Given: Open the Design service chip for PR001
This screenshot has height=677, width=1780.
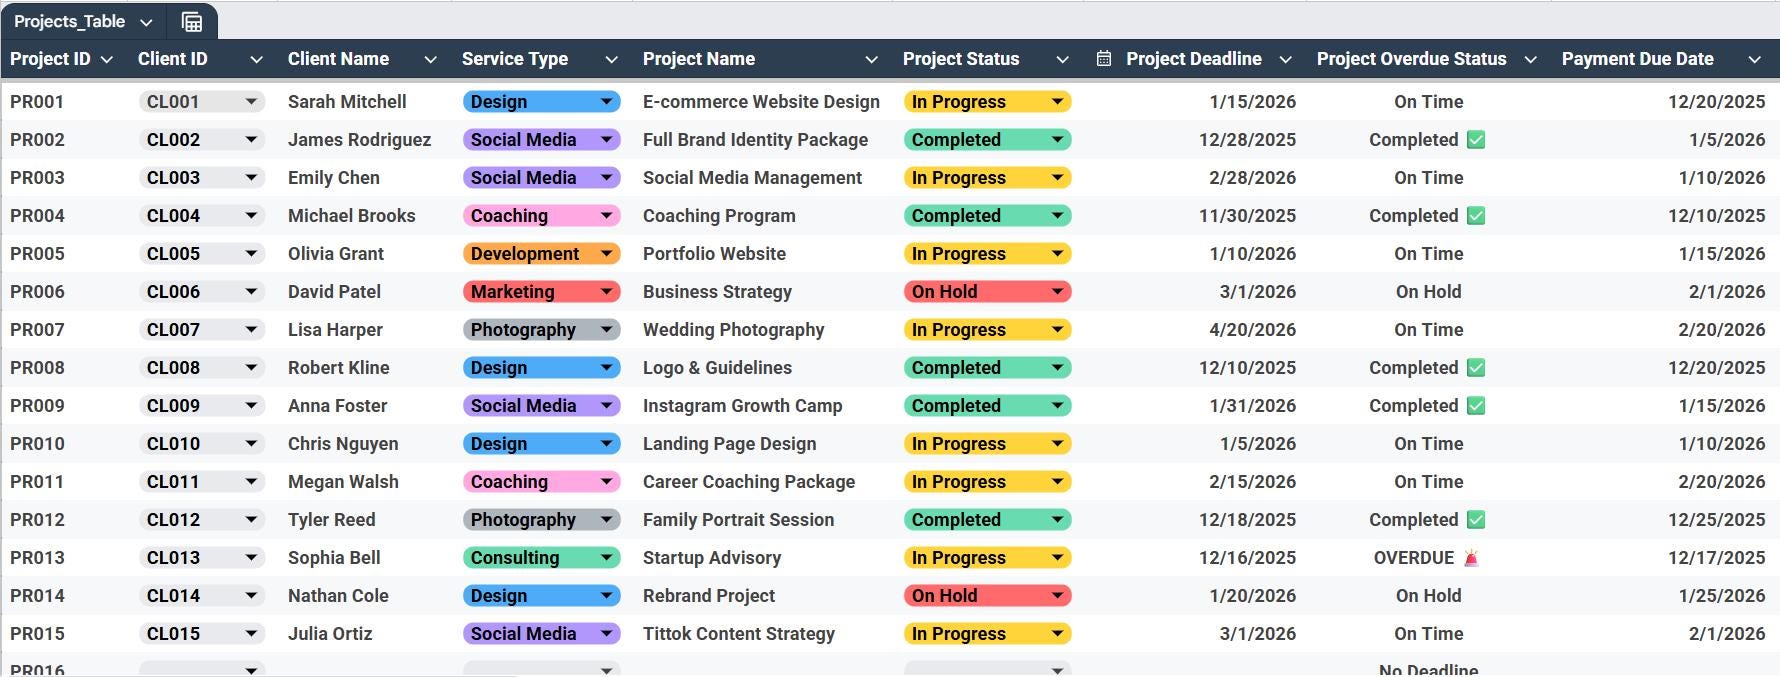Looking at the screenshot, I should (541, 102).
